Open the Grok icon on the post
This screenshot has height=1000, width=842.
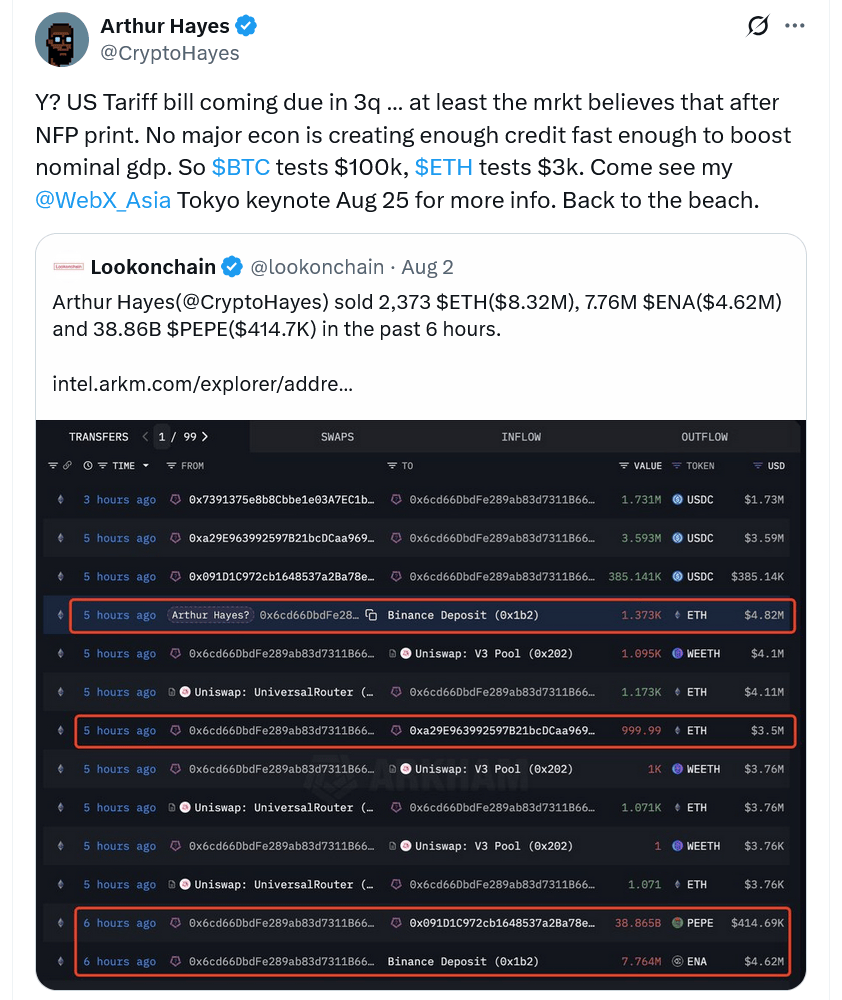coord(758,26)
